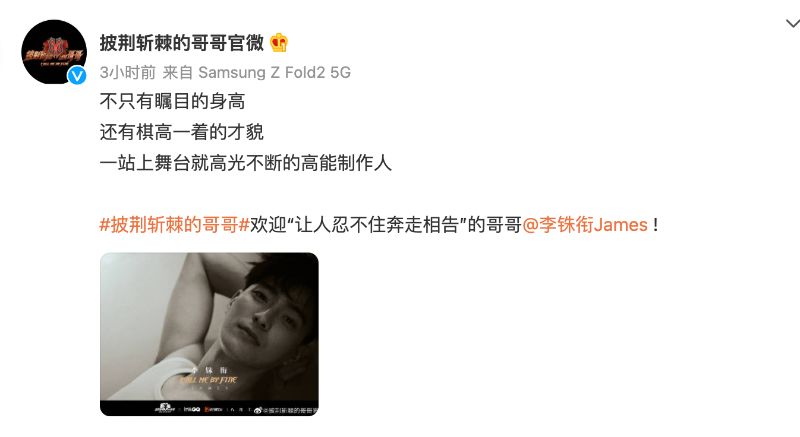Enlarge the attached poster photo thumbnail

(209, 334)
